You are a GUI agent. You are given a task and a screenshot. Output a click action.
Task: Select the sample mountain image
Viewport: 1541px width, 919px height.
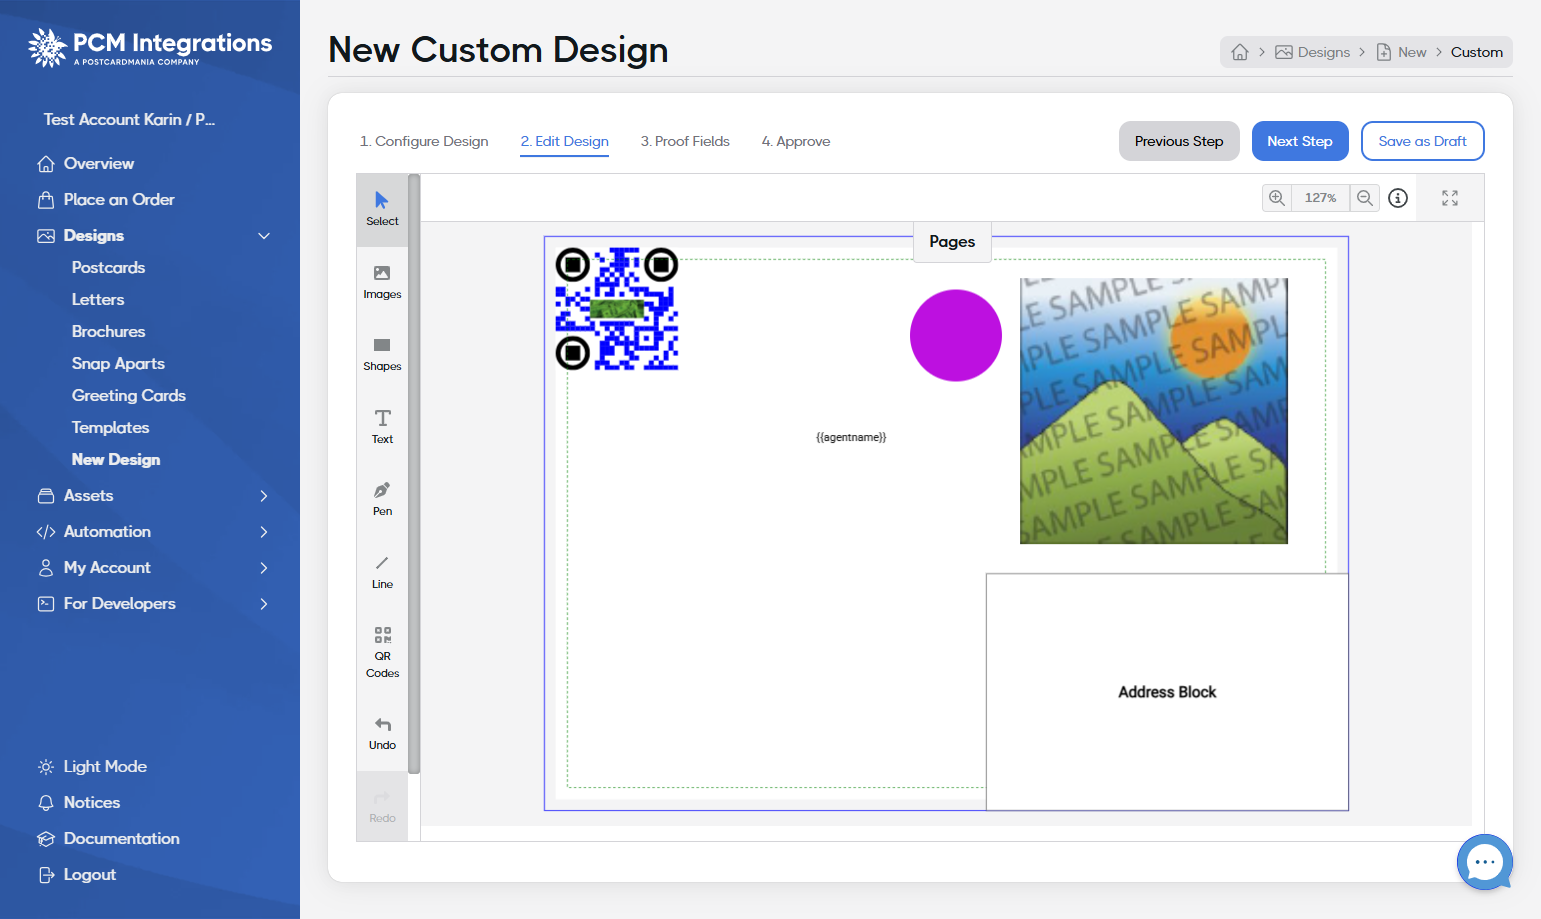pyautogui.click(x=1154, y=411)
